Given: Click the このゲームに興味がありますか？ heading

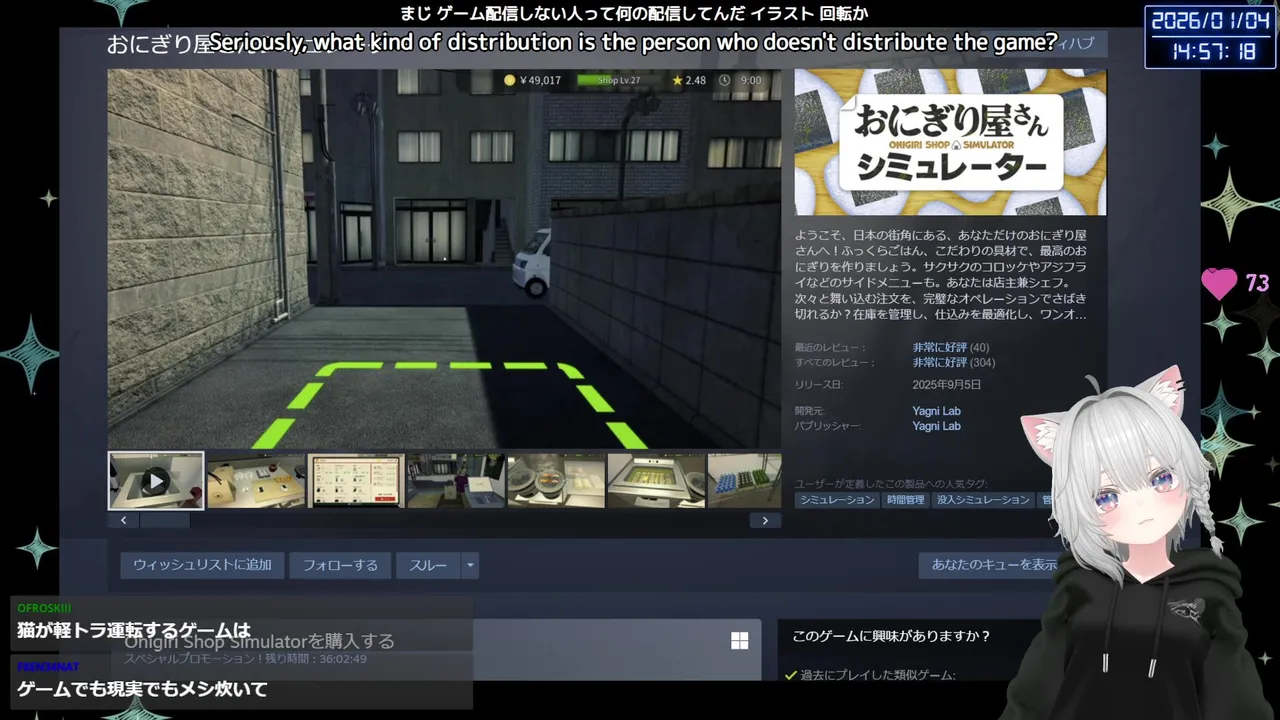Looking at the screenshot, I should (891, 636).
